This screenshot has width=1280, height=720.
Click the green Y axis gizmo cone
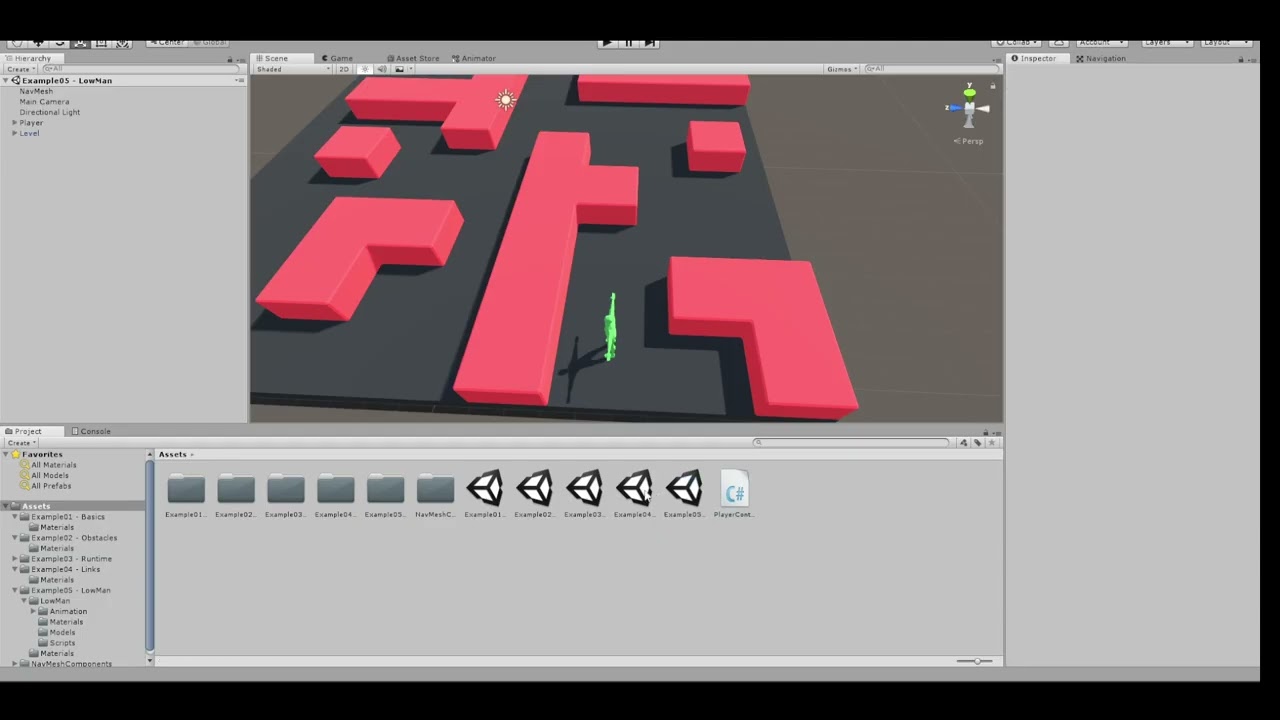click(969, 93)
